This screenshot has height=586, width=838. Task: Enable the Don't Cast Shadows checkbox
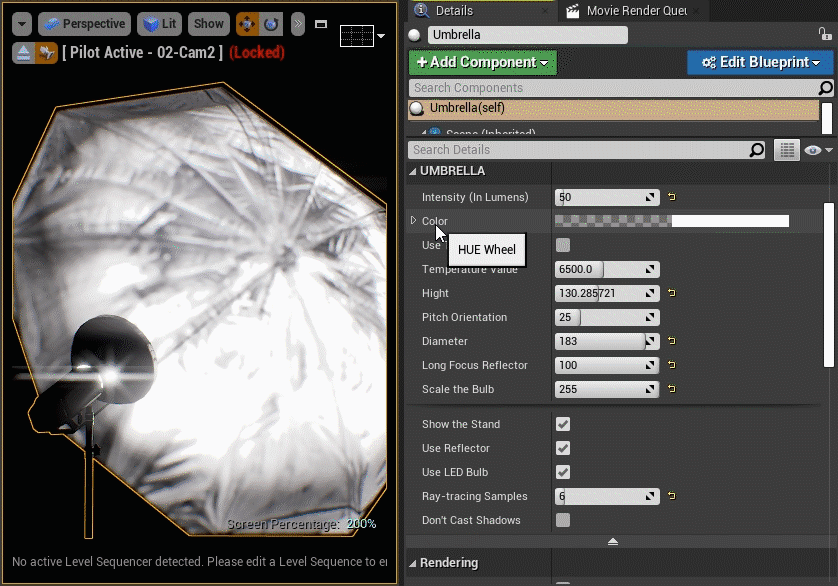pos(563,520)
